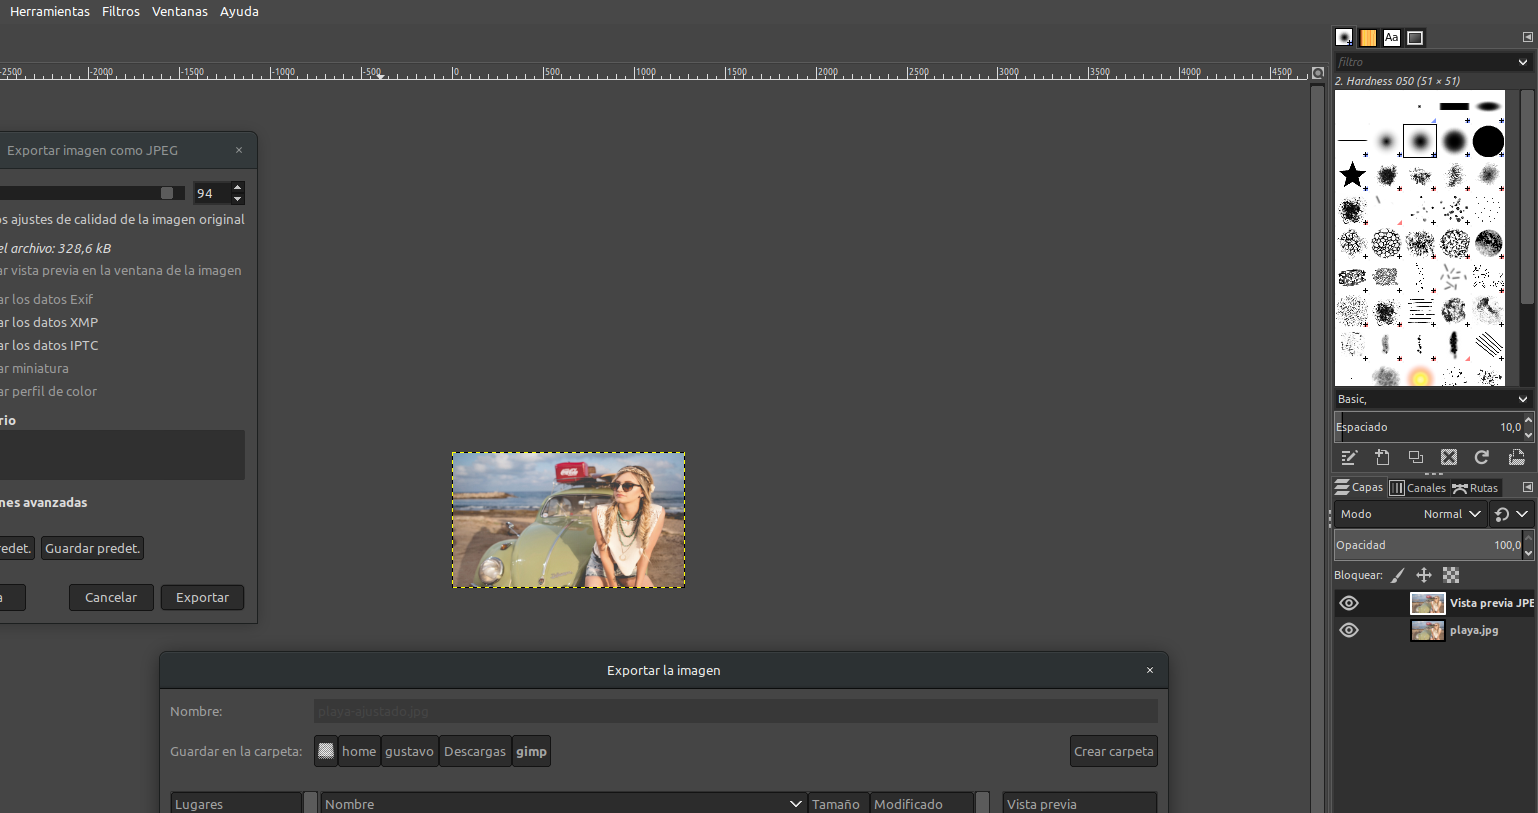Open the Filtros menu
The height and width of the screenshot is (813, 1538).
[x=121, y=11]
